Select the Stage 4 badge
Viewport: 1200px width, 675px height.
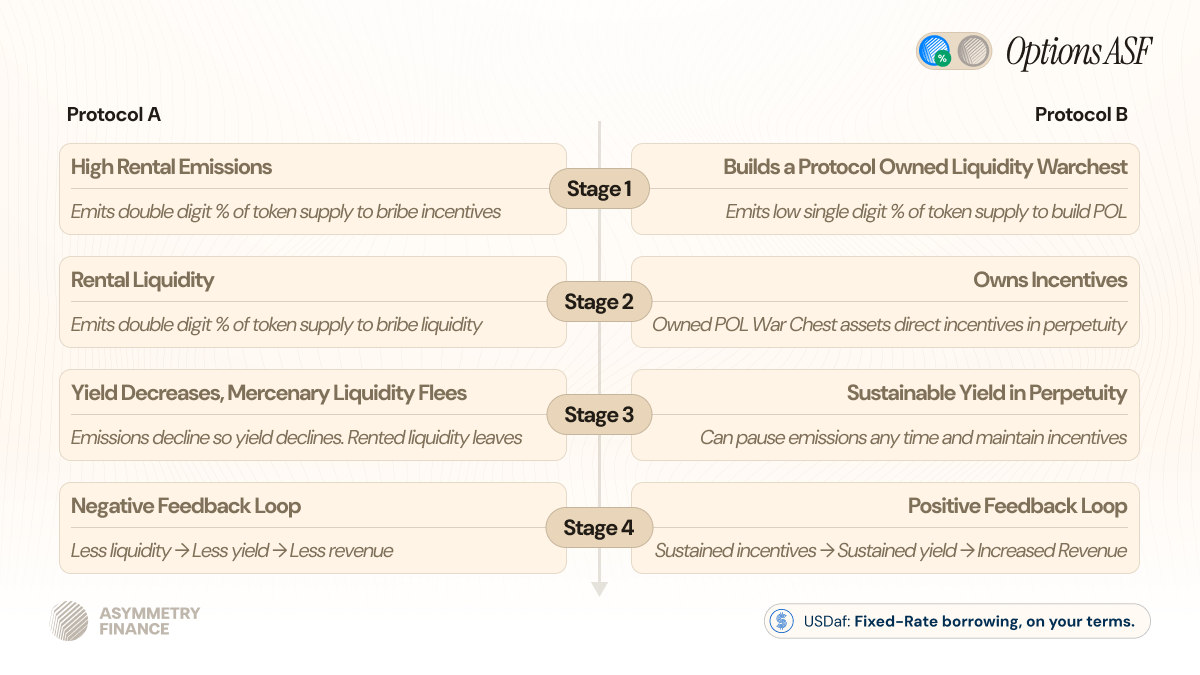tap(599, 528)
